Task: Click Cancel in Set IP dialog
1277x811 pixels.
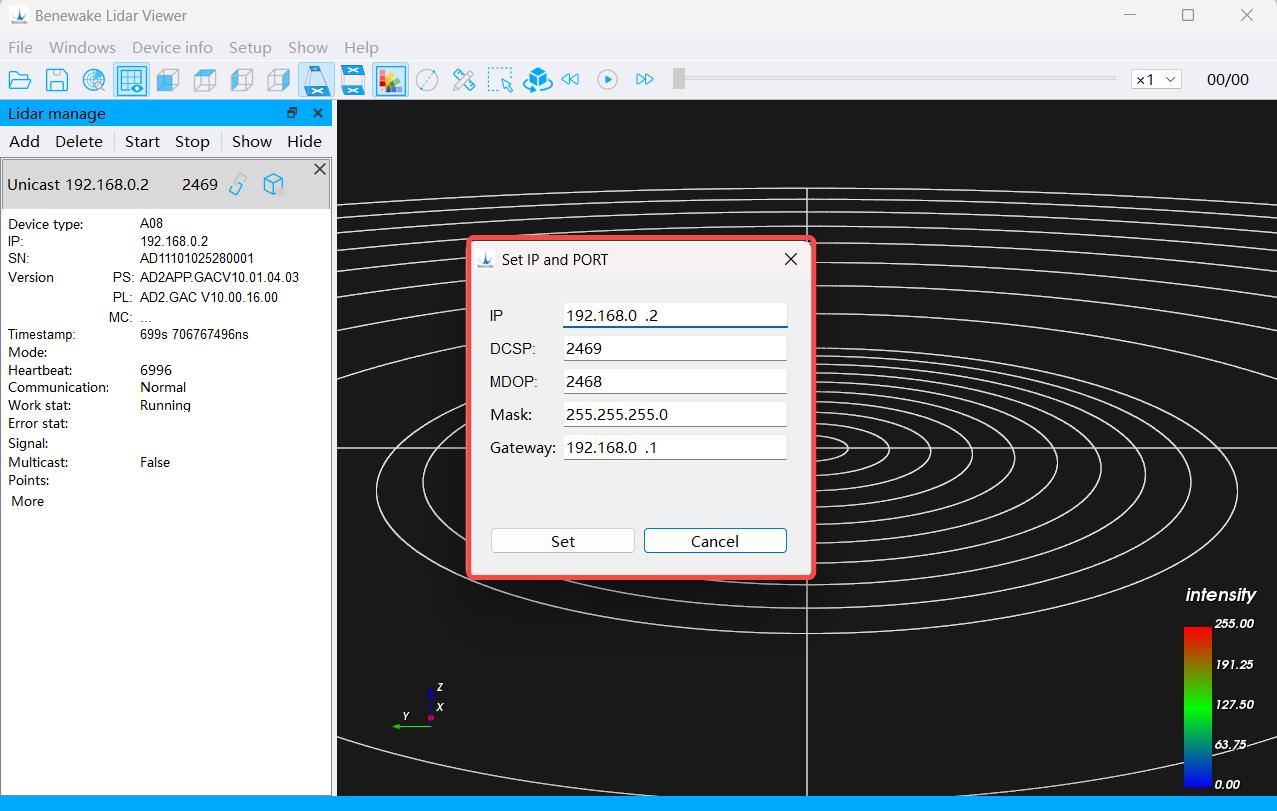Action: [x=715, y=541]
